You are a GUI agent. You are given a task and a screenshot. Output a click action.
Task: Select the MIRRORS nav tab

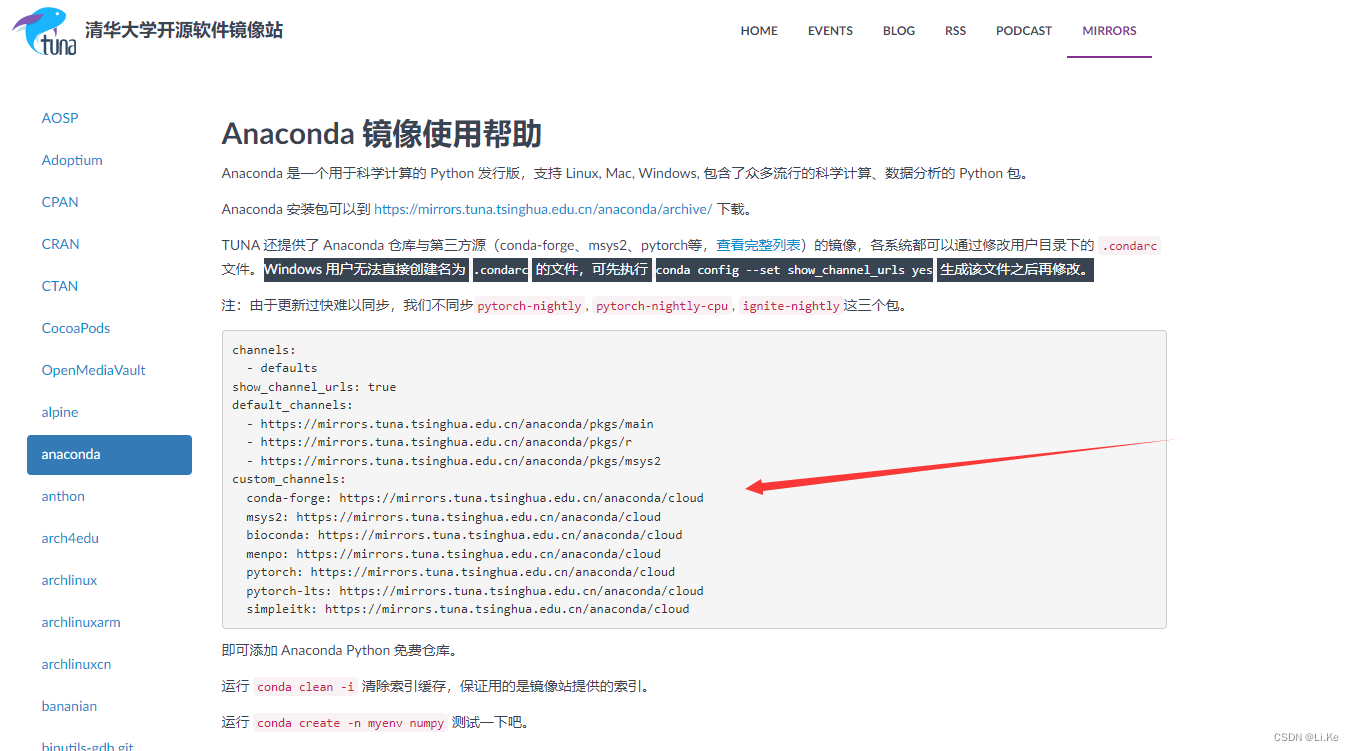tap(1109, 31)
